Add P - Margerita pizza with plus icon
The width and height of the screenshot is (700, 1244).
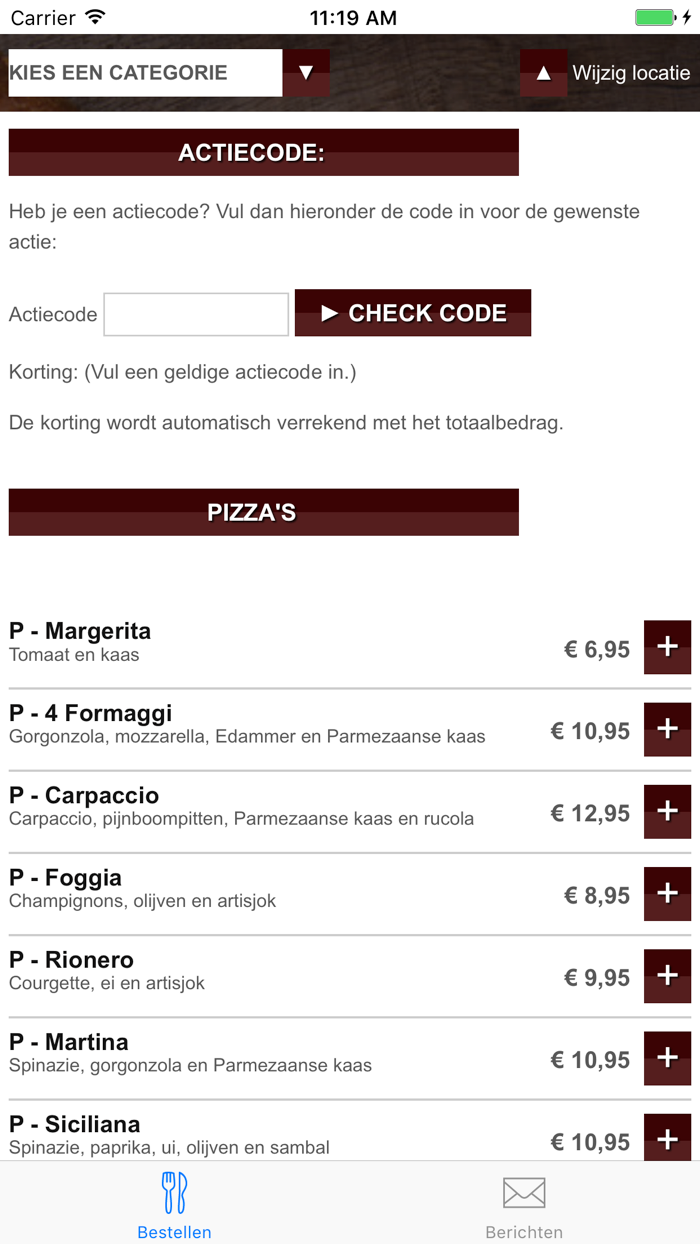[x=667, y=647]
